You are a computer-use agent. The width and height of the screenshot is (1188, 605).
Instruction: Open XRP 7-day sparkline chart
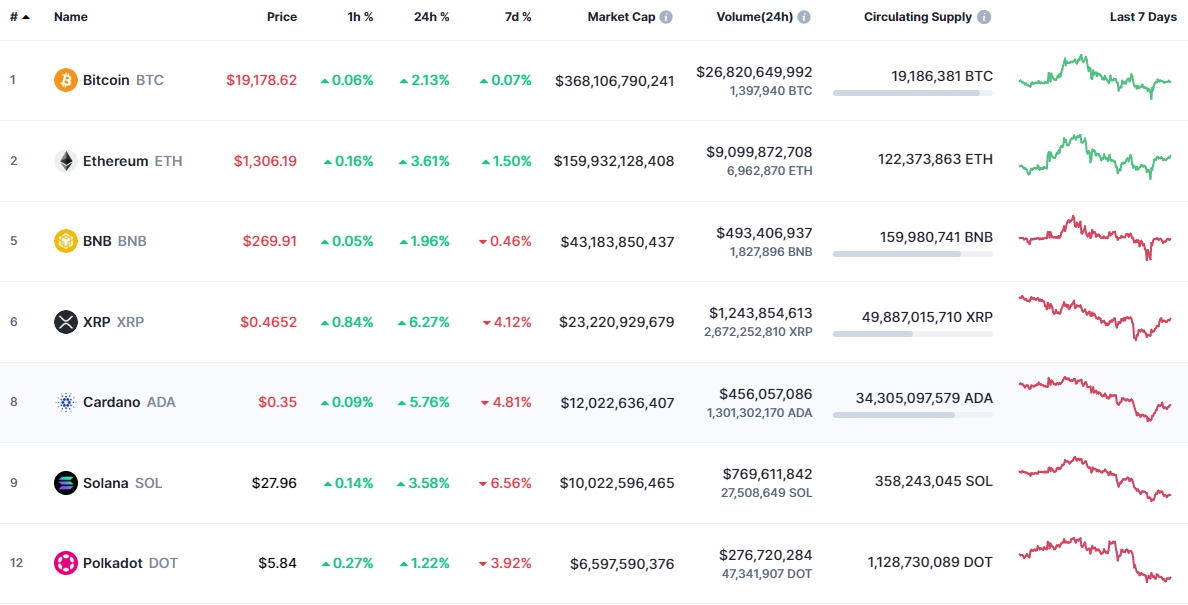[1095, 317]
